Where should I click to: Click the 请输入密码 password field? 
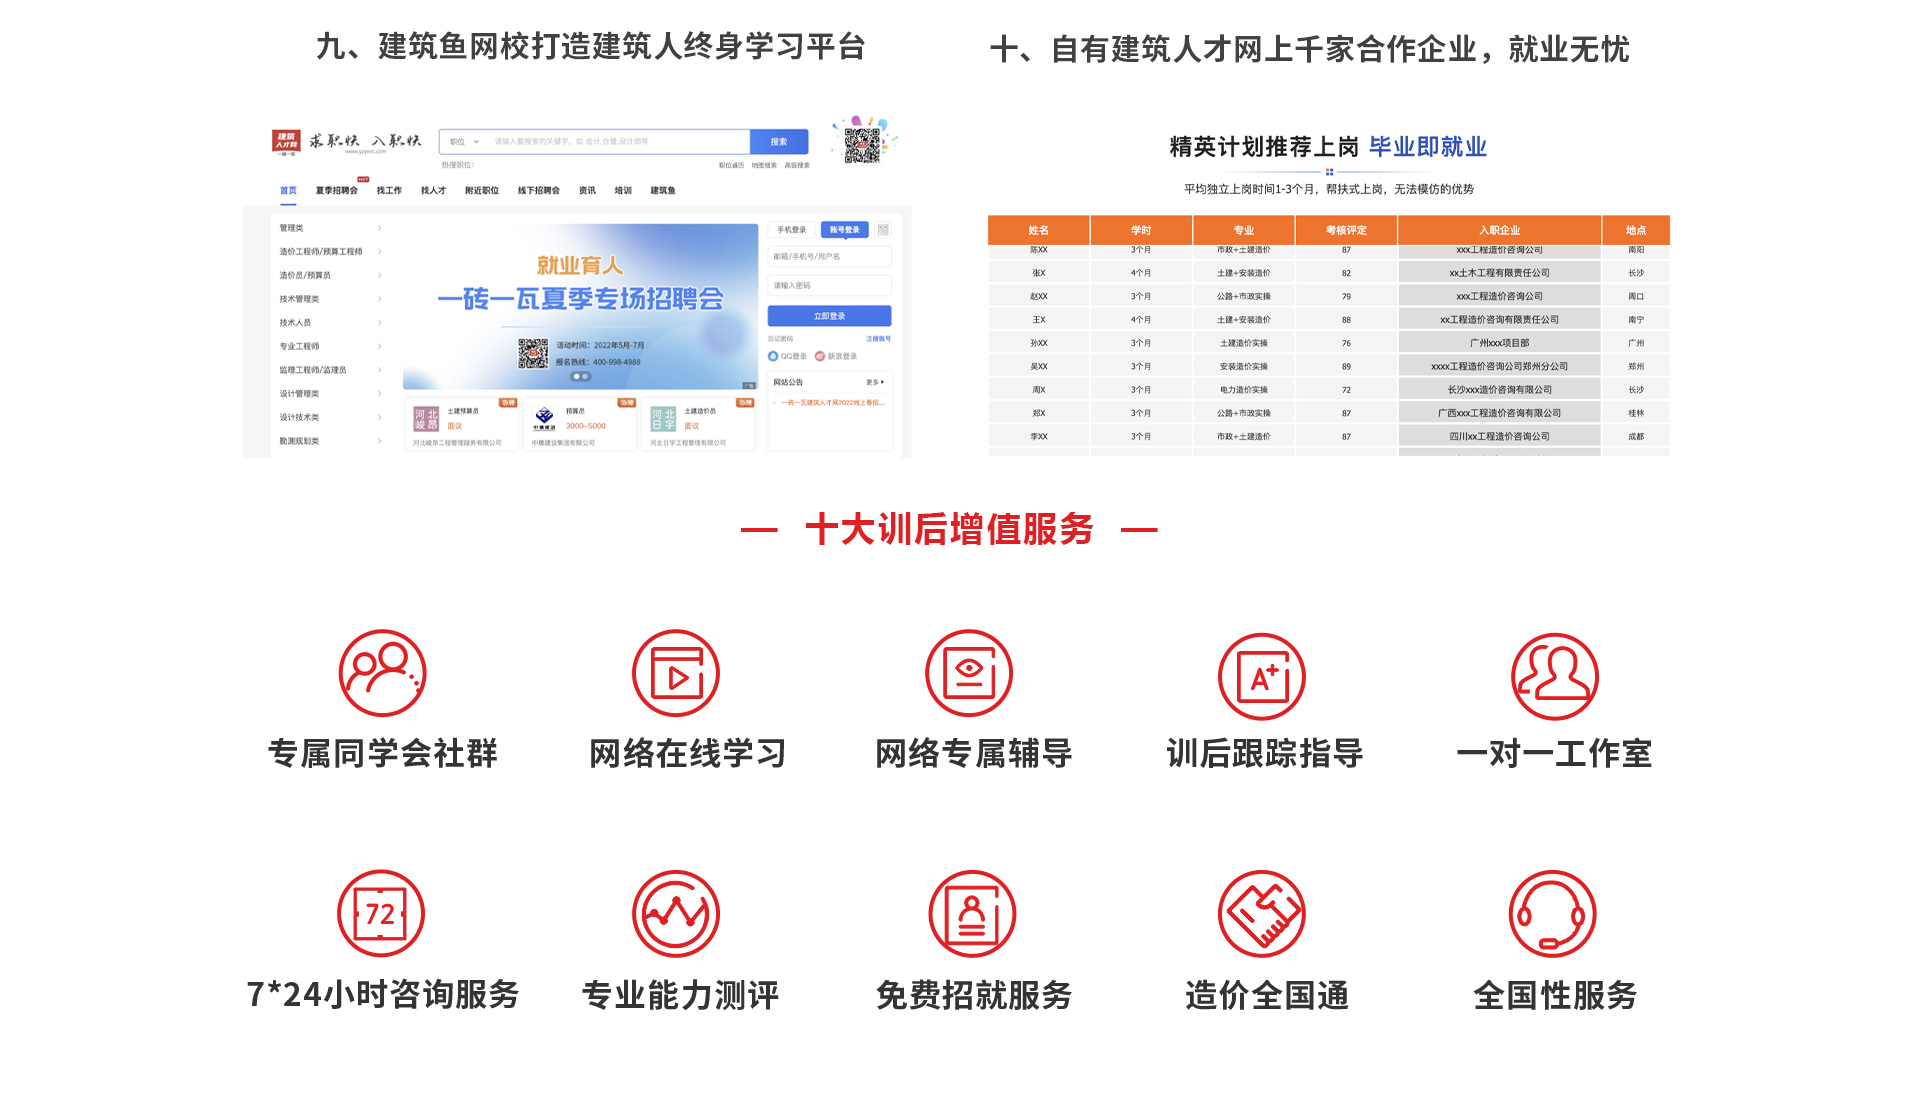[x=831, y=285]
